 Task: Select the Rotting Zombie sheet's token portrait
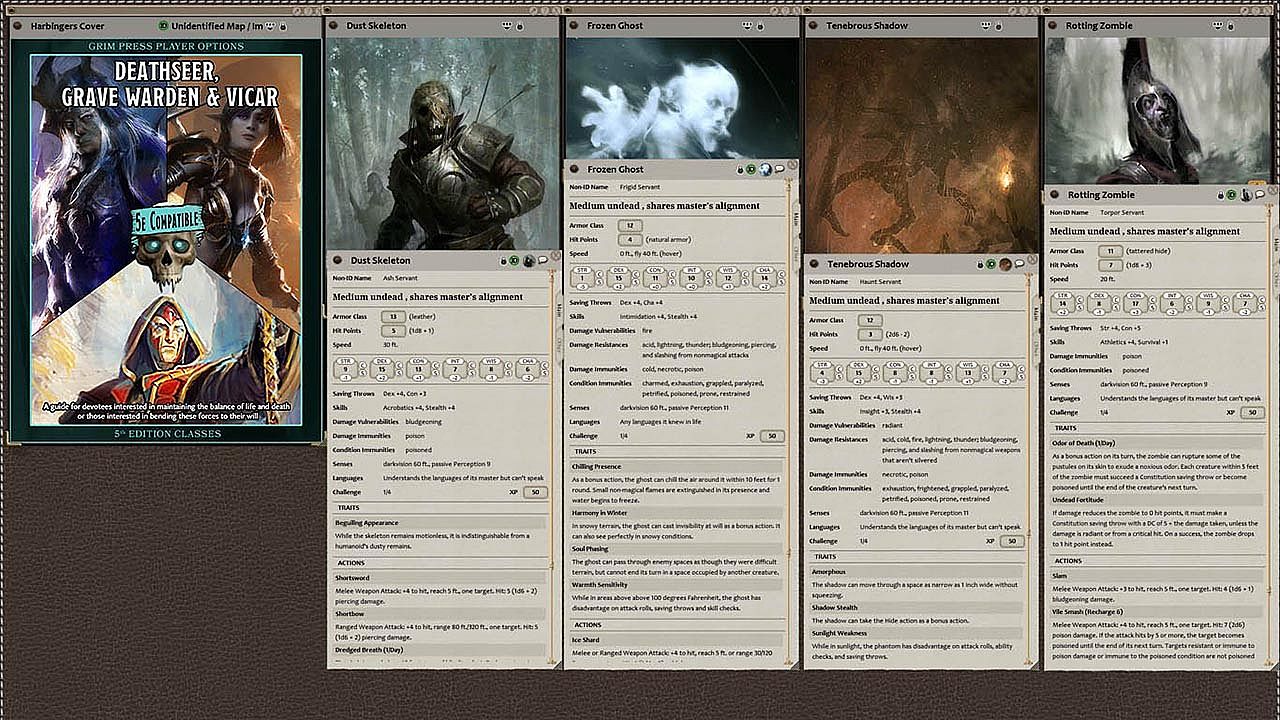(1245, 195)
